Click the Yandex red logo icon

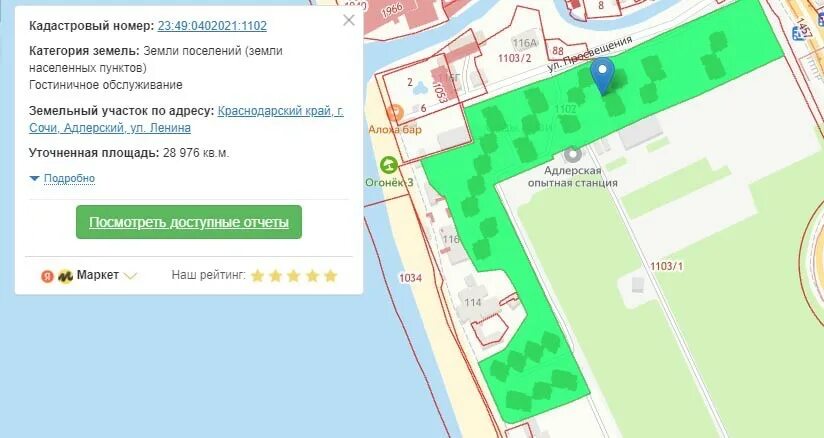pyautogui.click(x=47, y=276)
